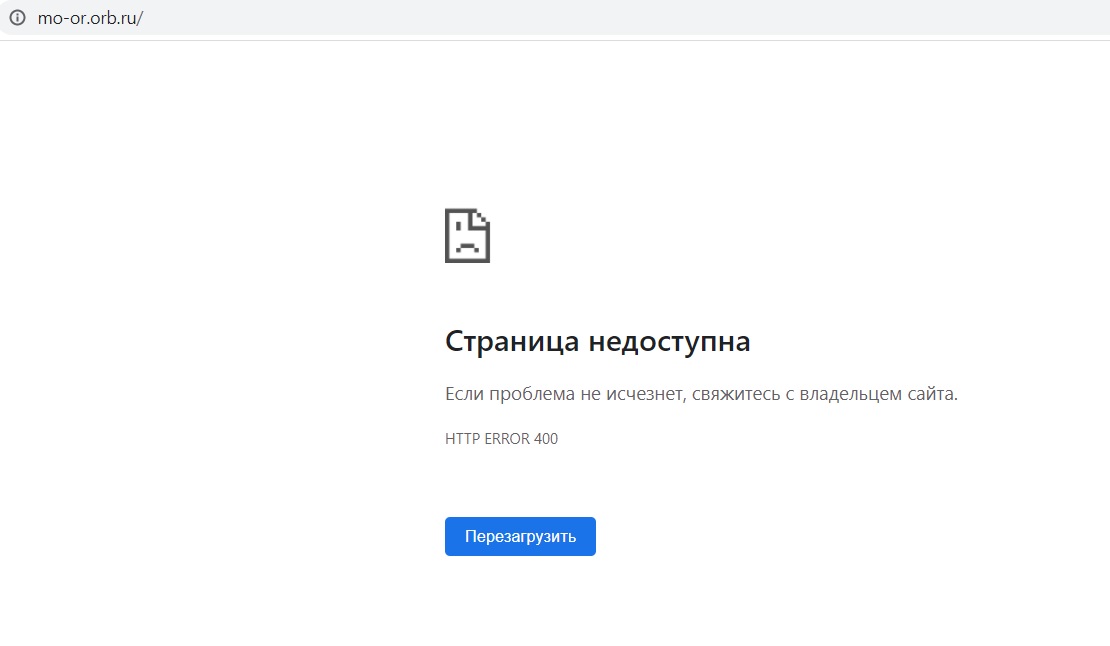This screenshot has width=1110, height=646.
Task: Click the site information icon in address bar
Action: click(x=17, y=18)
